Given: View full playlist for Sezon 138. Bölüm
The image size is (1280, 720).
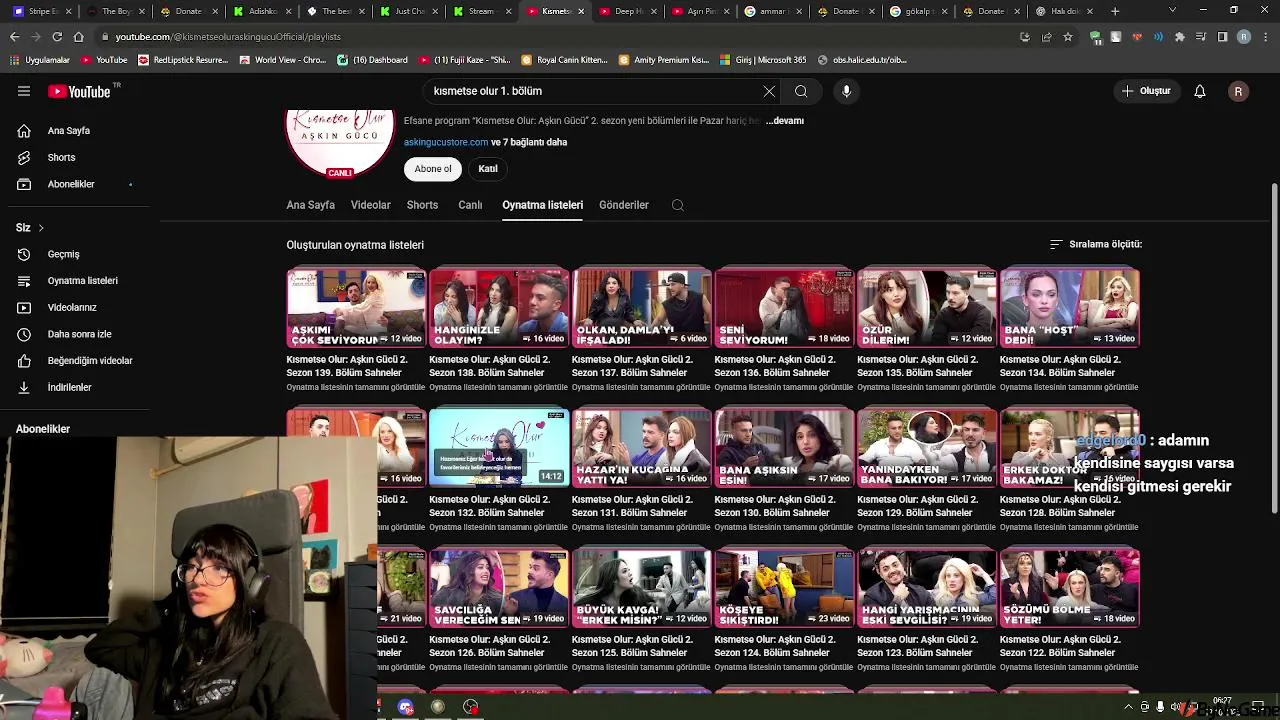Looking at the screenshot, I should coord(499,387).
